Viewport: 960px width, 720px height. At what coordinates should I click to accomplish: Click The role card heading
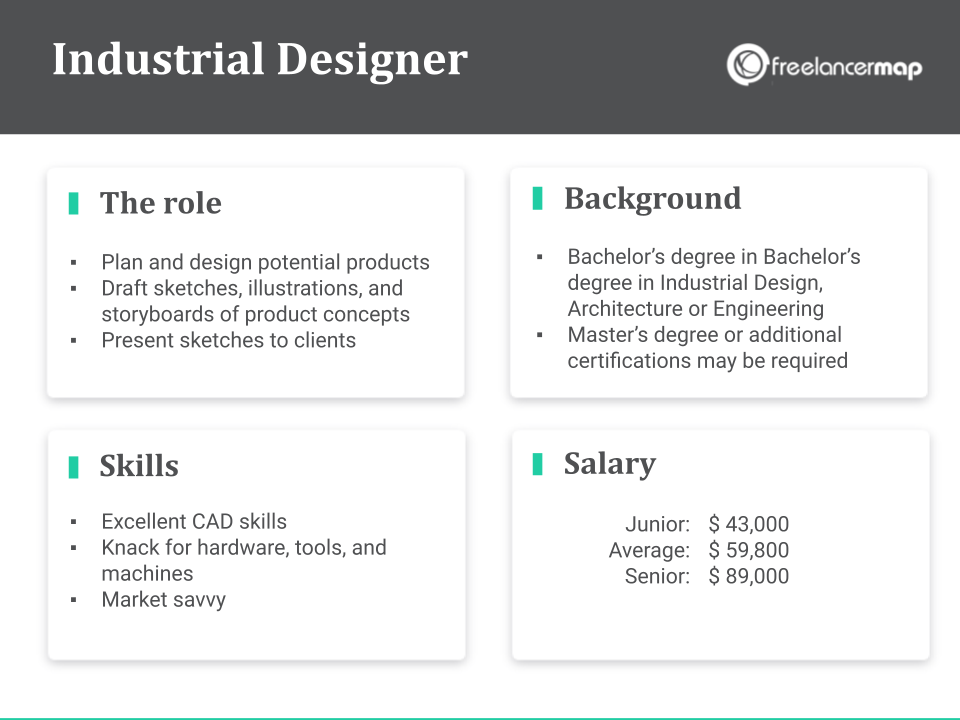tap(161, 203)
